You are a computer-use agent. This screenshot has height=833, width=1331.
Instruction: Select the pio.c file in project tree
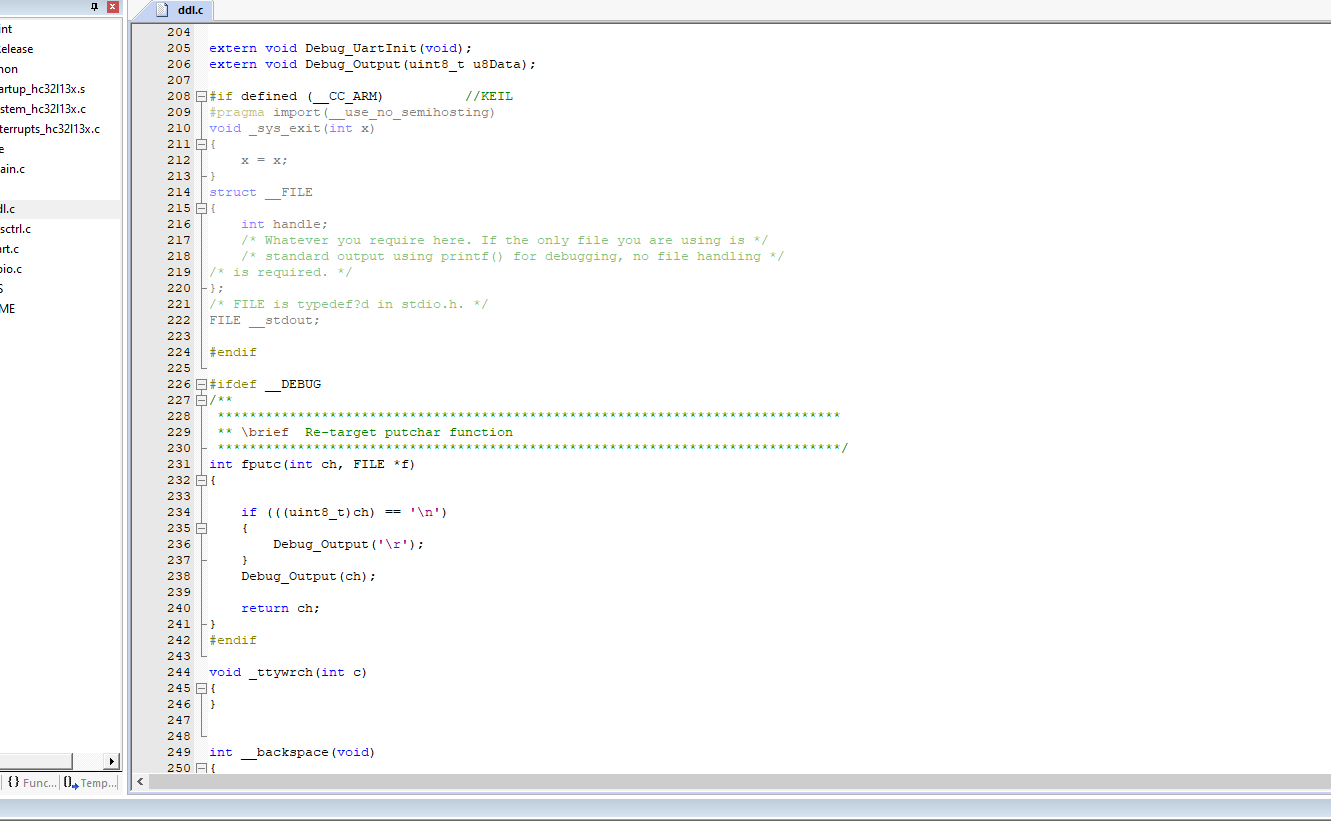11,269
